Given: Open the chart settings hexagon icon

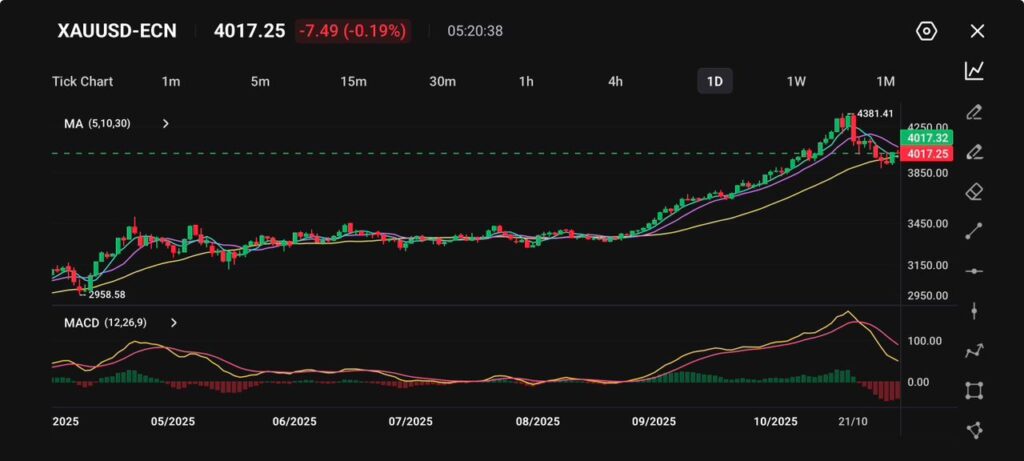Looking at the screenshot, I should [926, 31].
